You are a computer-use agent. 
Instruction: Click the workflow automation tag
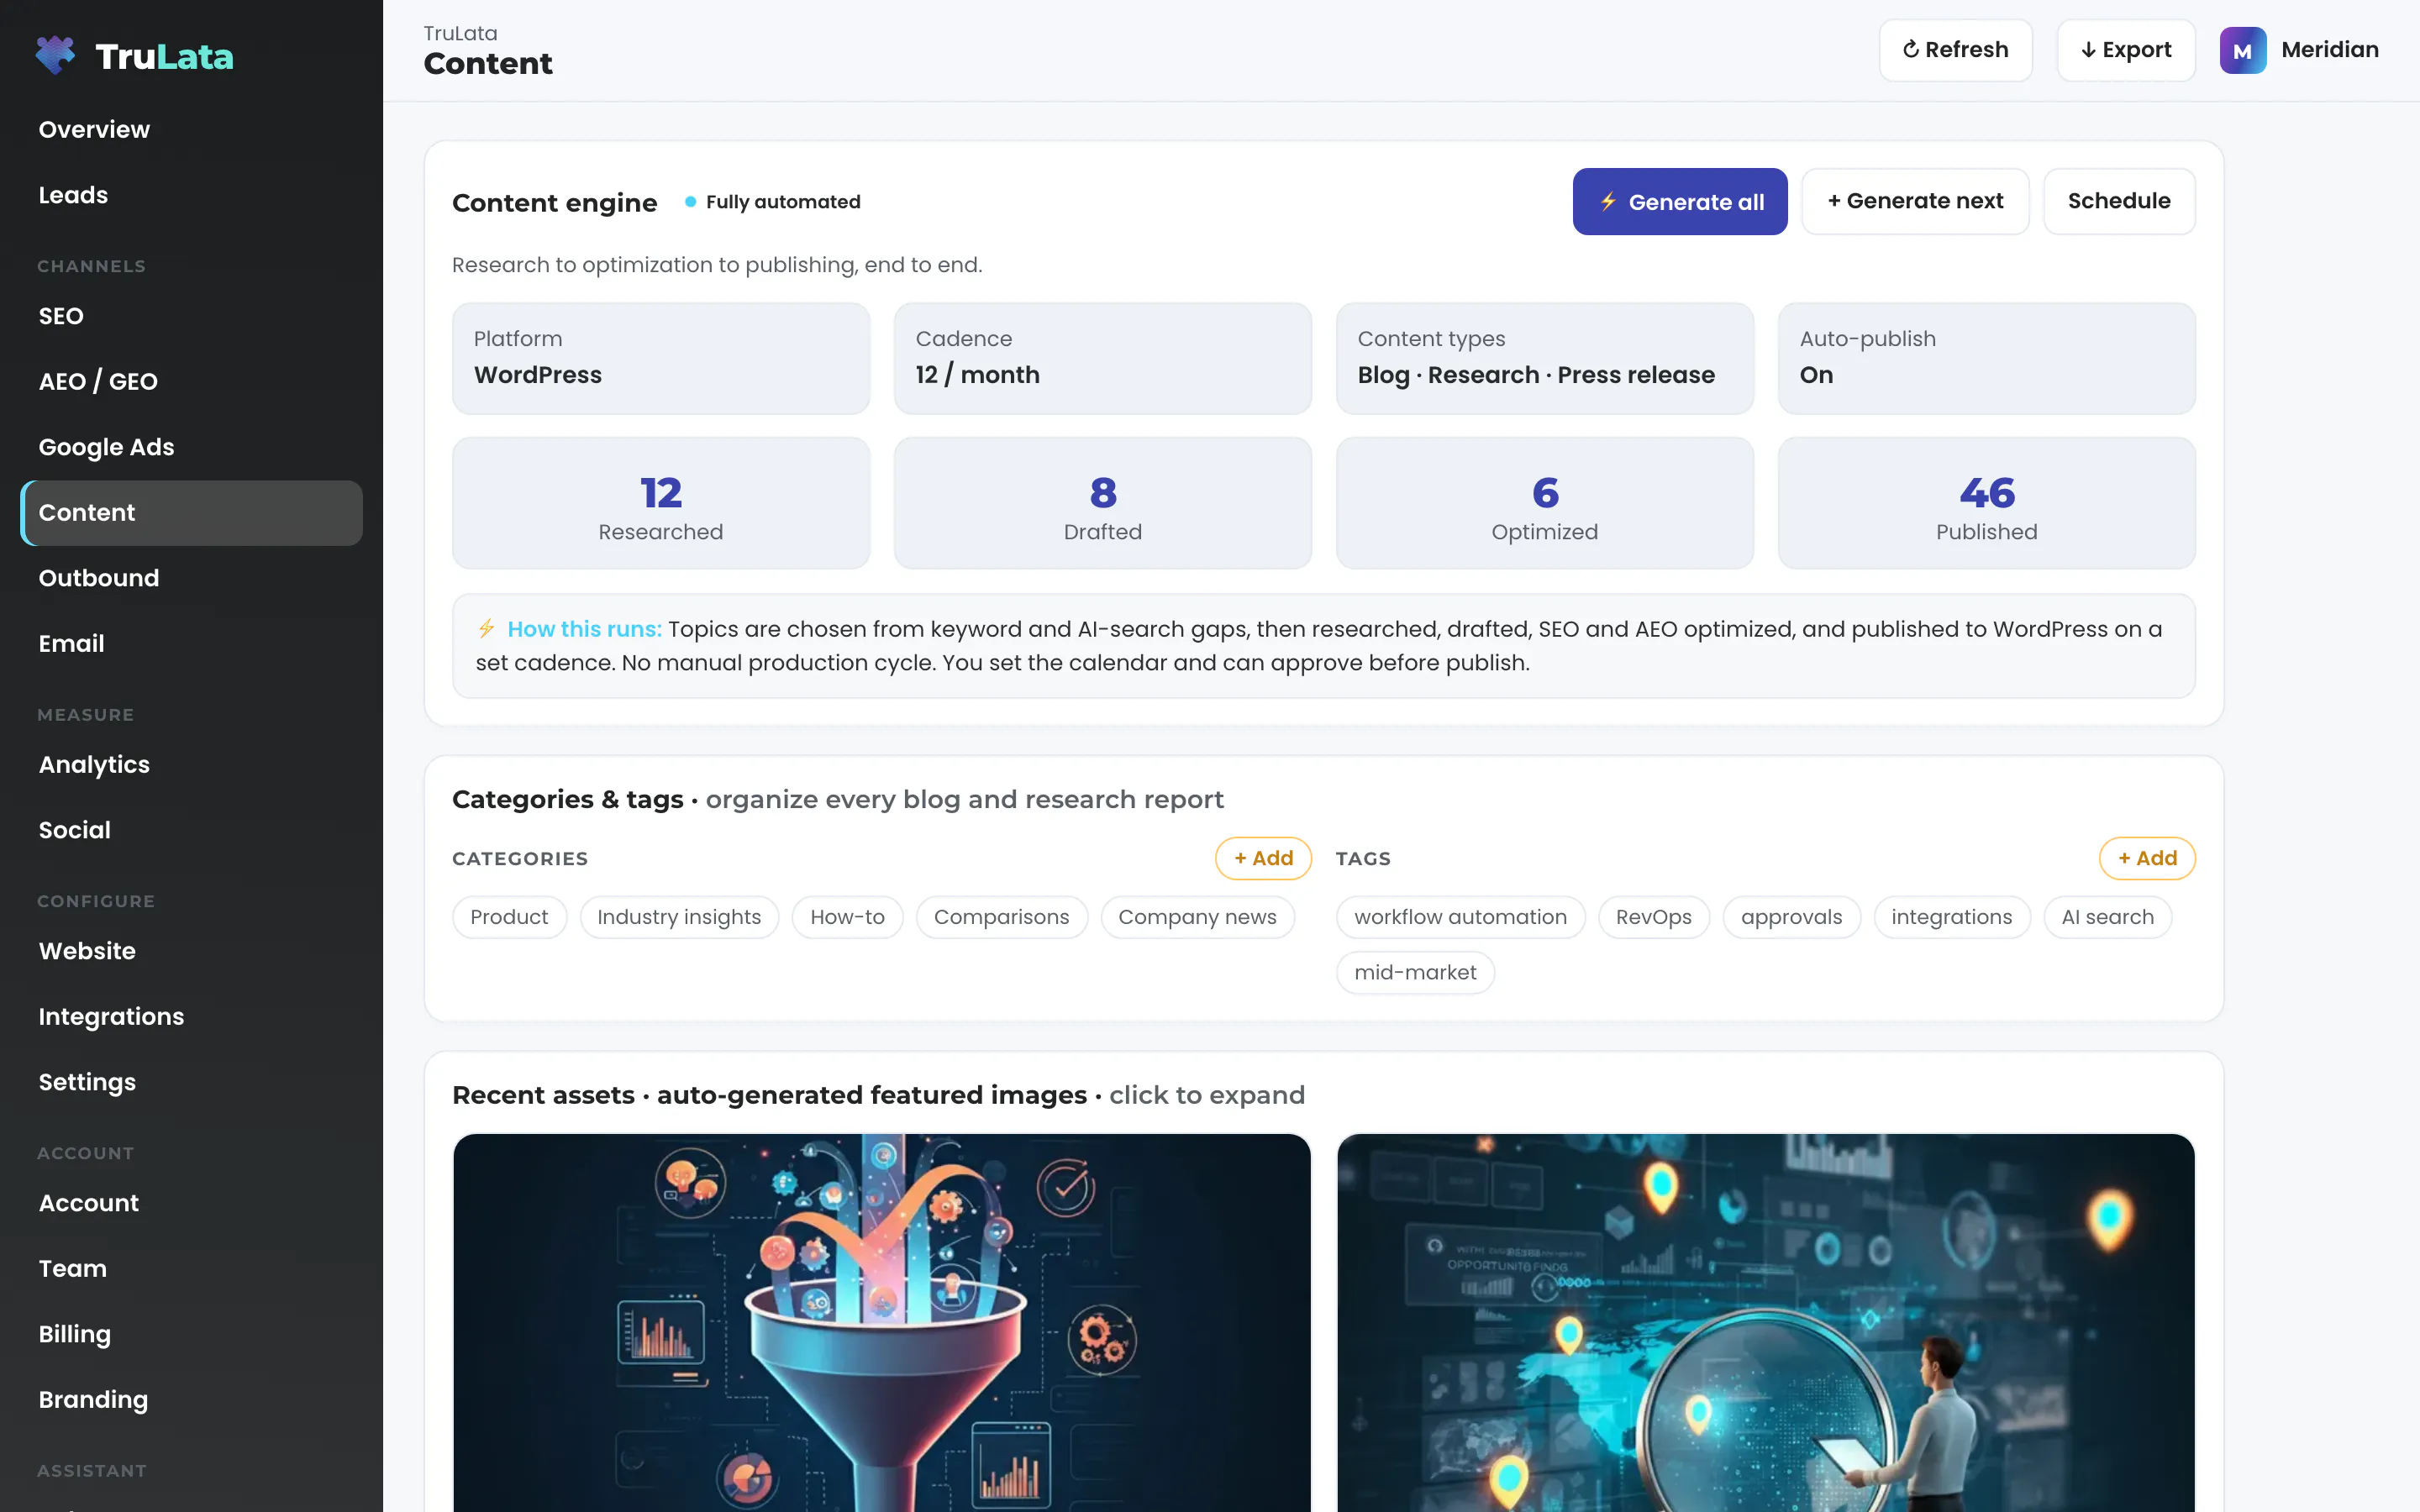(1460, 917)
